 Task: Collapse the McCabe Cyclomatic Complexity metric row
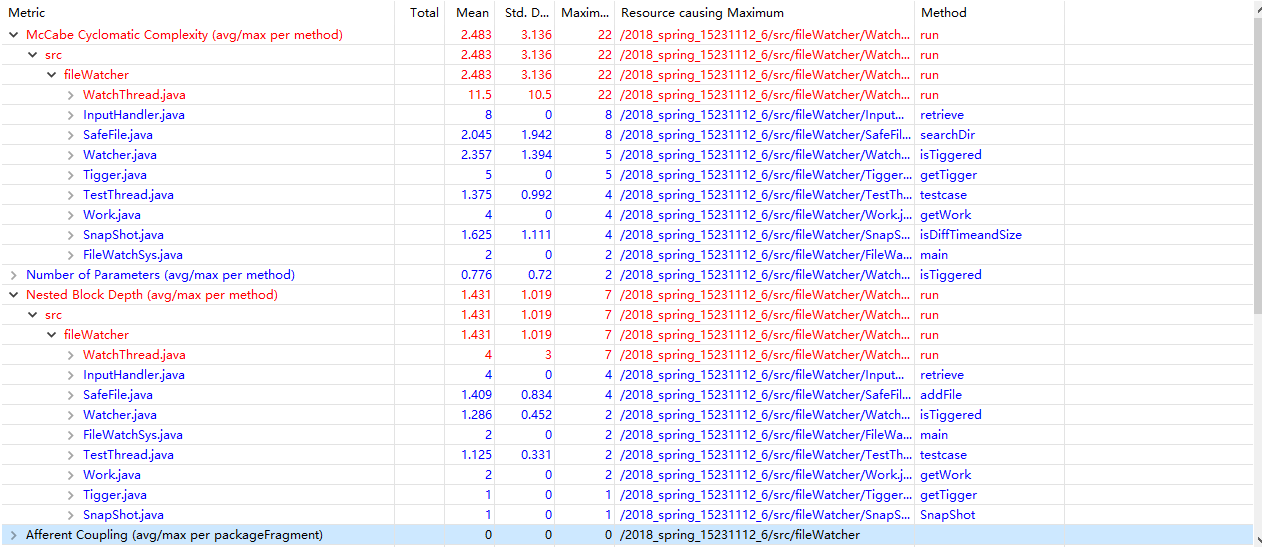13,35
